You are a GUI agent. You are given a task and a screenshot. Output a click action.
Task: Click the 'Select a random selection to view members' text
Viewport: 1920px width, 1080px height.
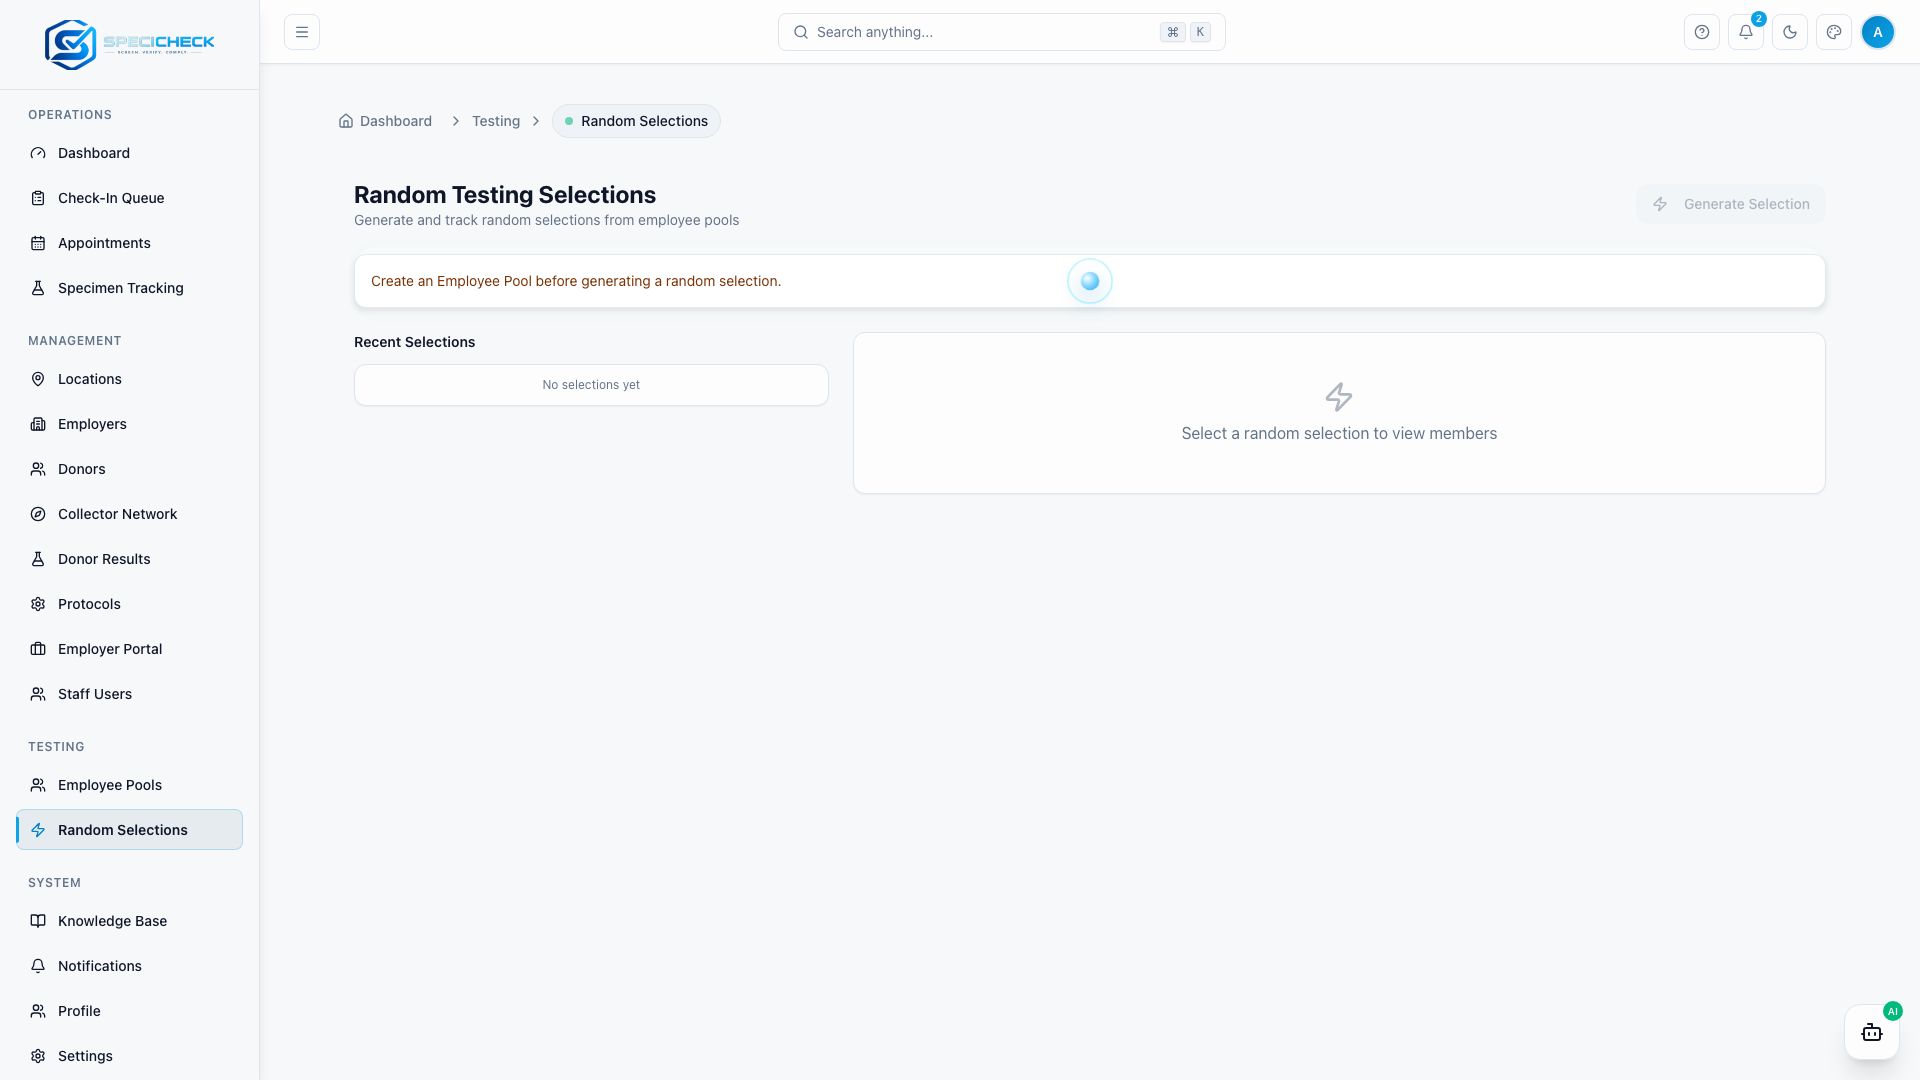coord(1339,433)
